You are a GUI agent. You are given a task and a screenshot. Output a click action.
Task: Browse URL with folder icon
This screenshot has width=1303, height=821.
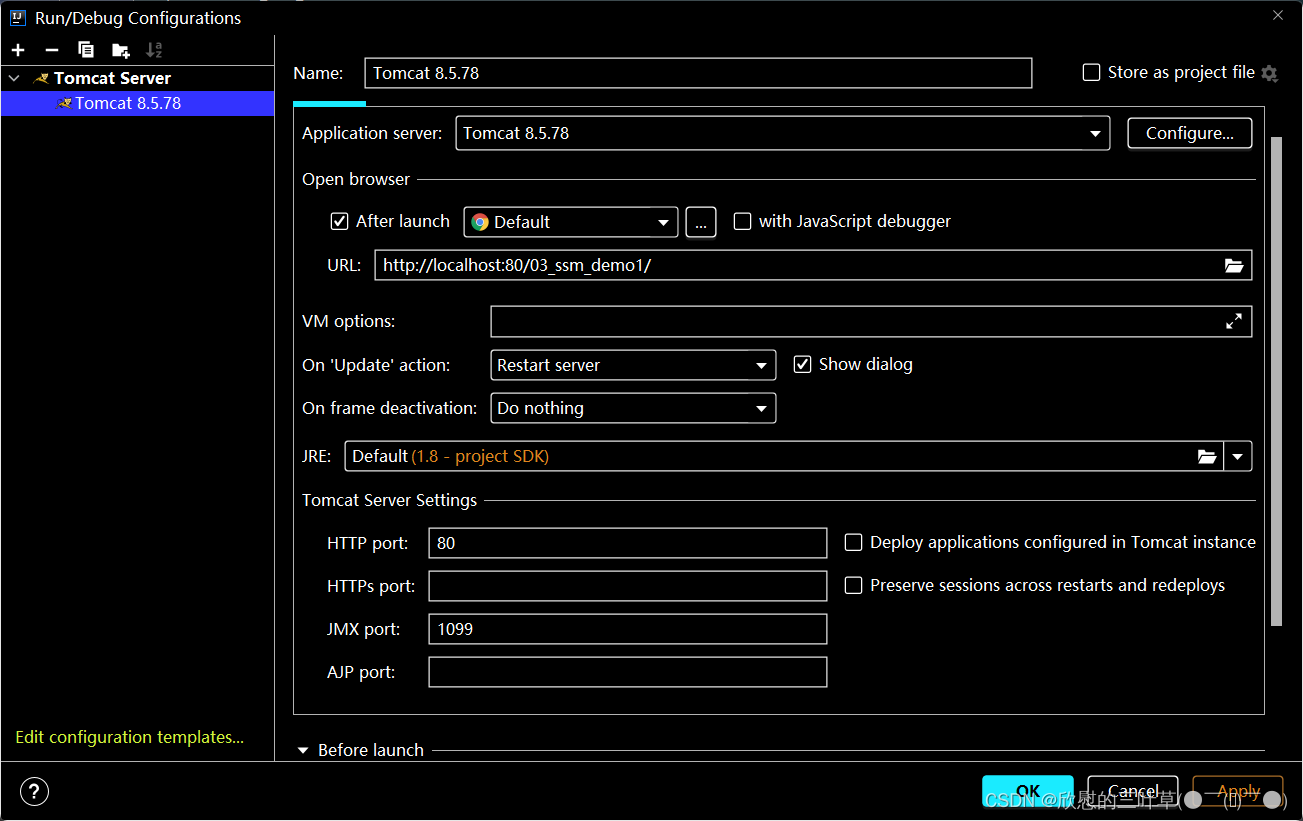(1234, 265)
